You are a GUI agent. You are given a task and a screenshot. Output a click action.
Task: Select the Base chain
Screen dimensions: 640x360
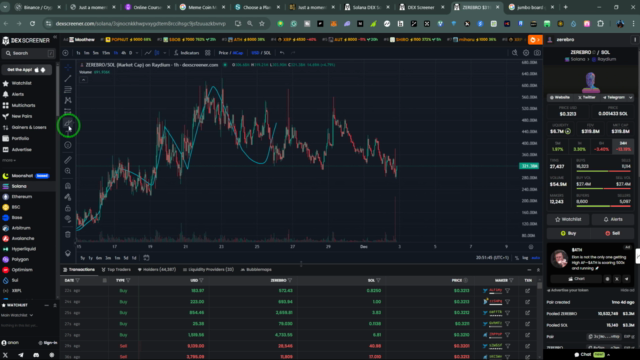click(x=17, y=218)
